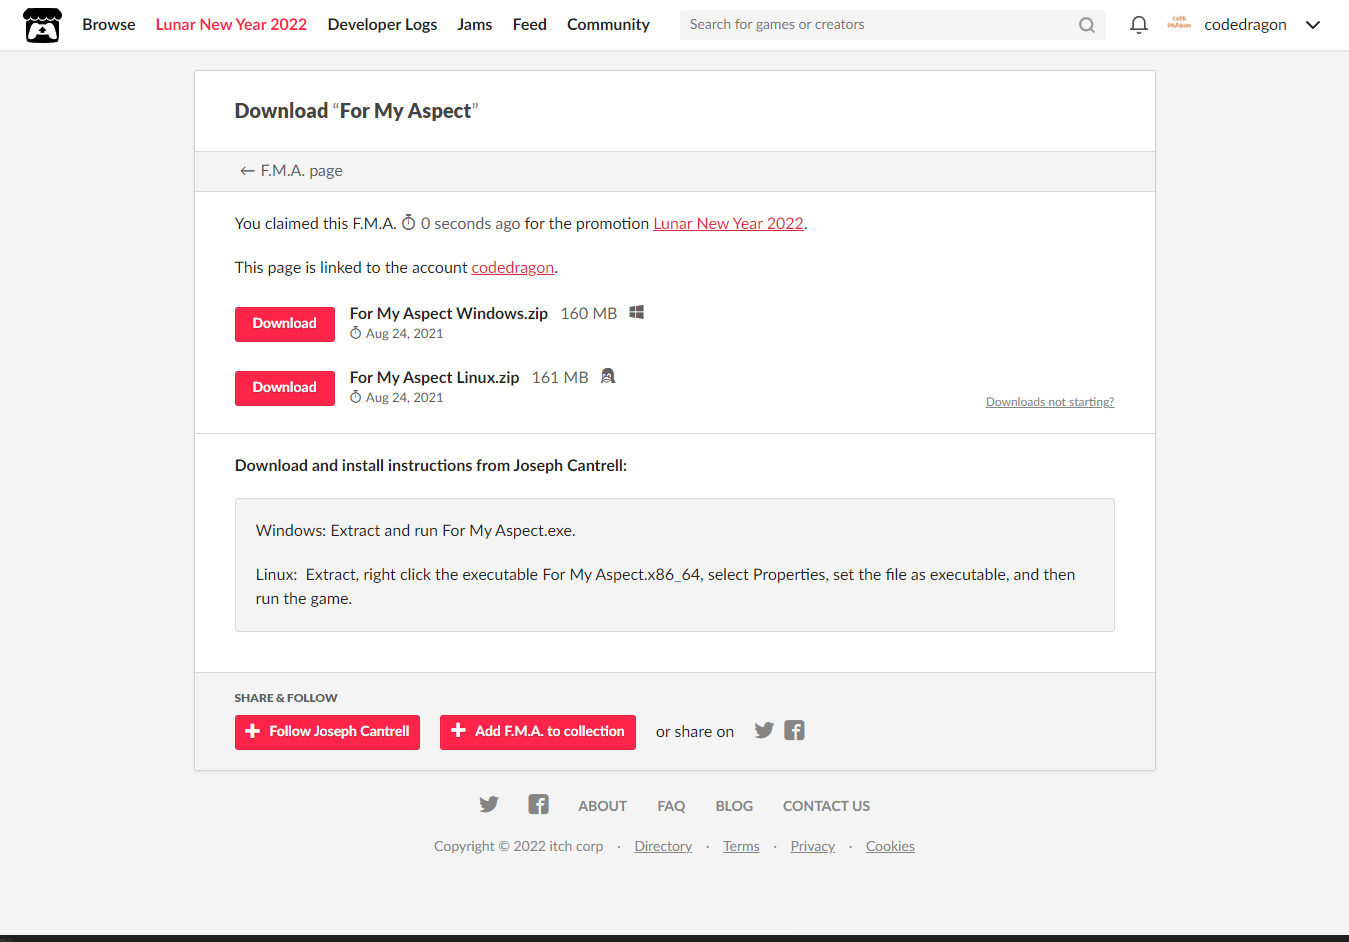Open the codedragon account link
The height and width of the screenshot is (942, 1349).
pyautogui.click(x=512, y=268)
